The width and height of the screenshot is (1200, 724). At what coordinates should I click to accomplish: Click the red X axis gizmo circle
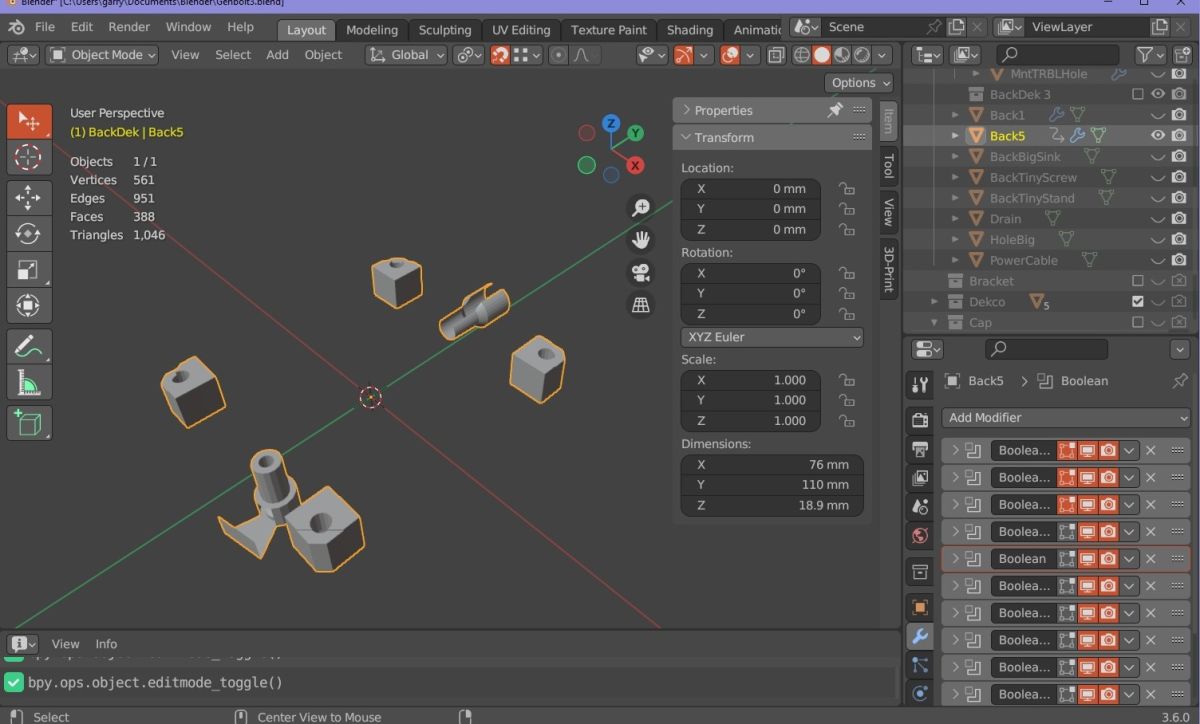point(635,165)
